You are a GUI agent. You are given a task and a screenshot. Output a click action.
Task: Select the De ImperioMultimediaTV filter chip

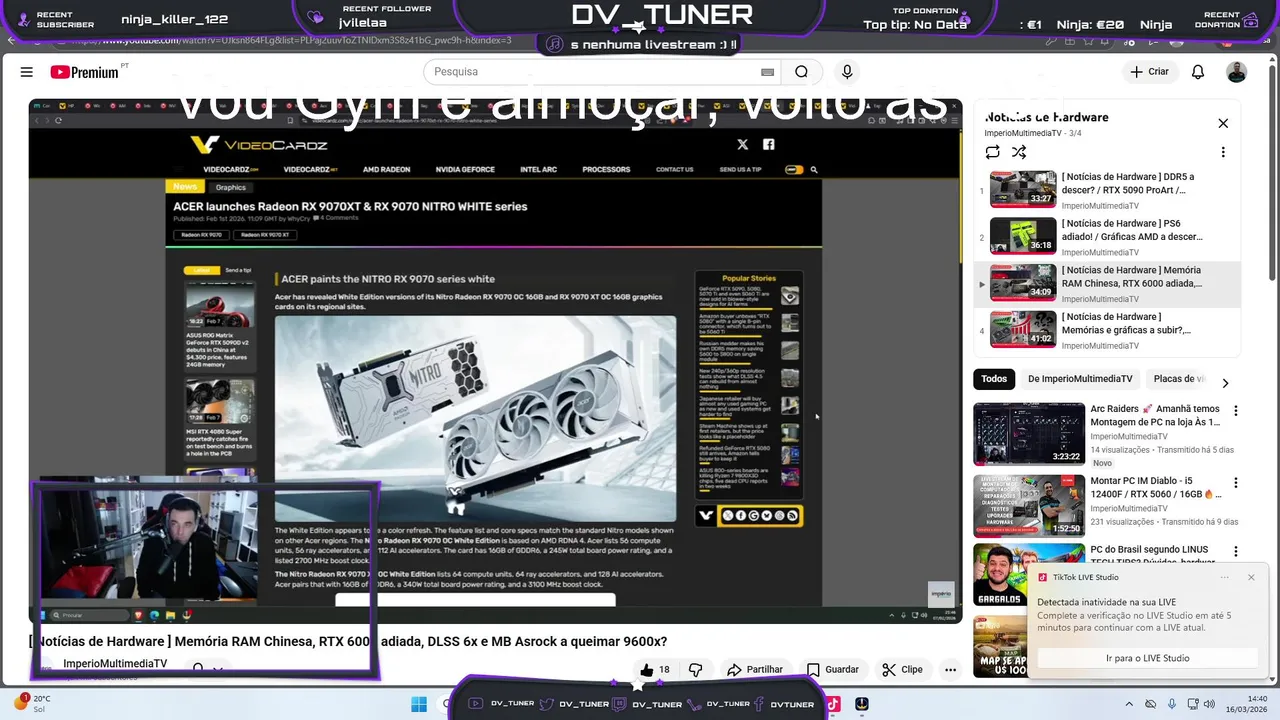[x=1080, y=379]
